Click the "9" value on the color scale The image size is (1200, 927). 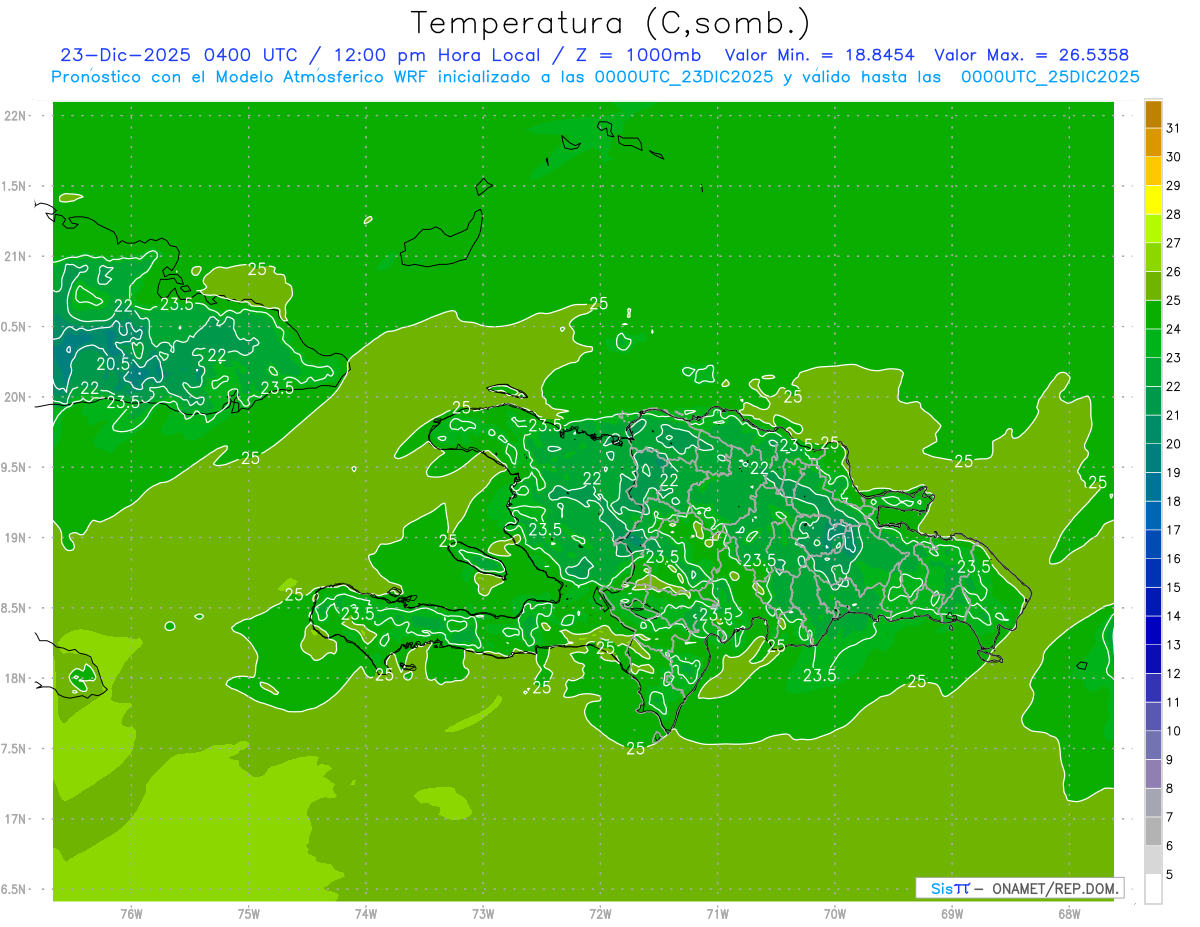point(1170,760)
